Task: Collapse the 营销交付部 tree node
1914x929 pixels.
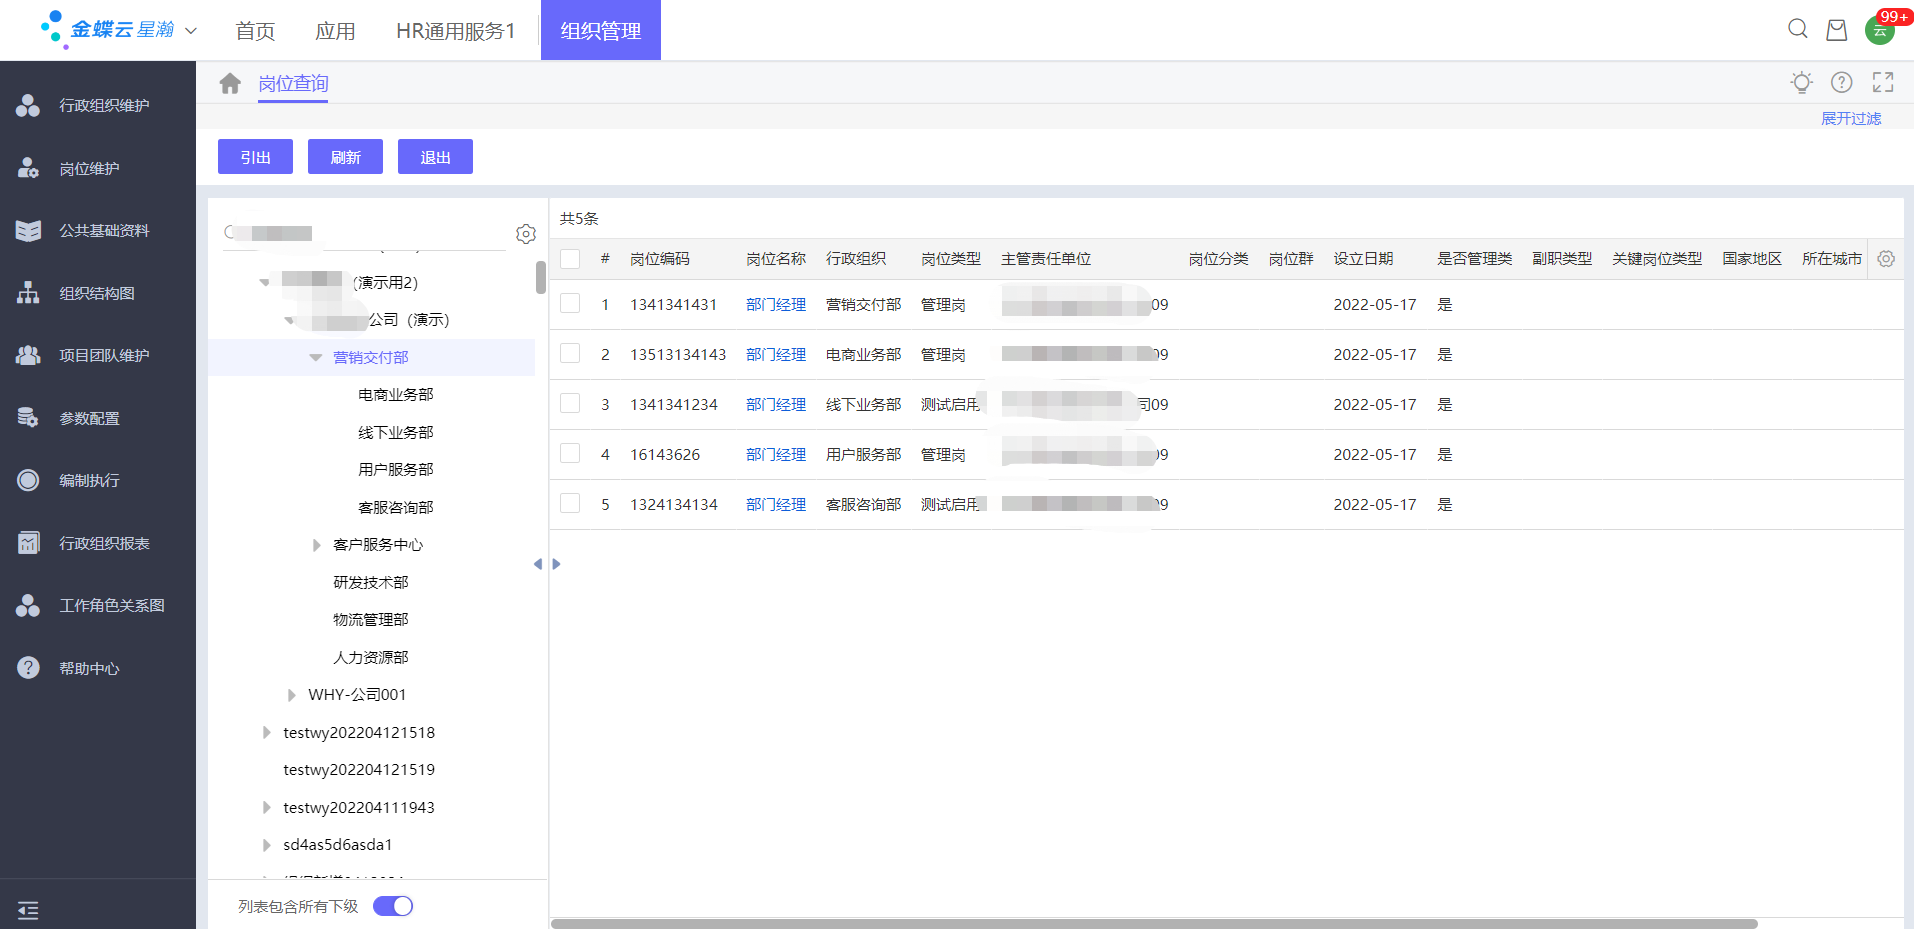Action: click(315, 357)
